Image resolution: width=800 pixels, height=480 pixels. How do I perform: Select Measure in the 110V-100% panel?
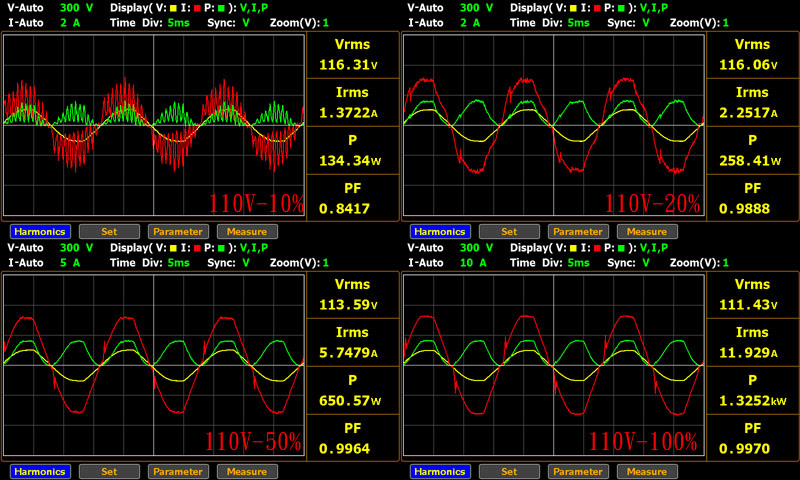[x=647, y=471]
